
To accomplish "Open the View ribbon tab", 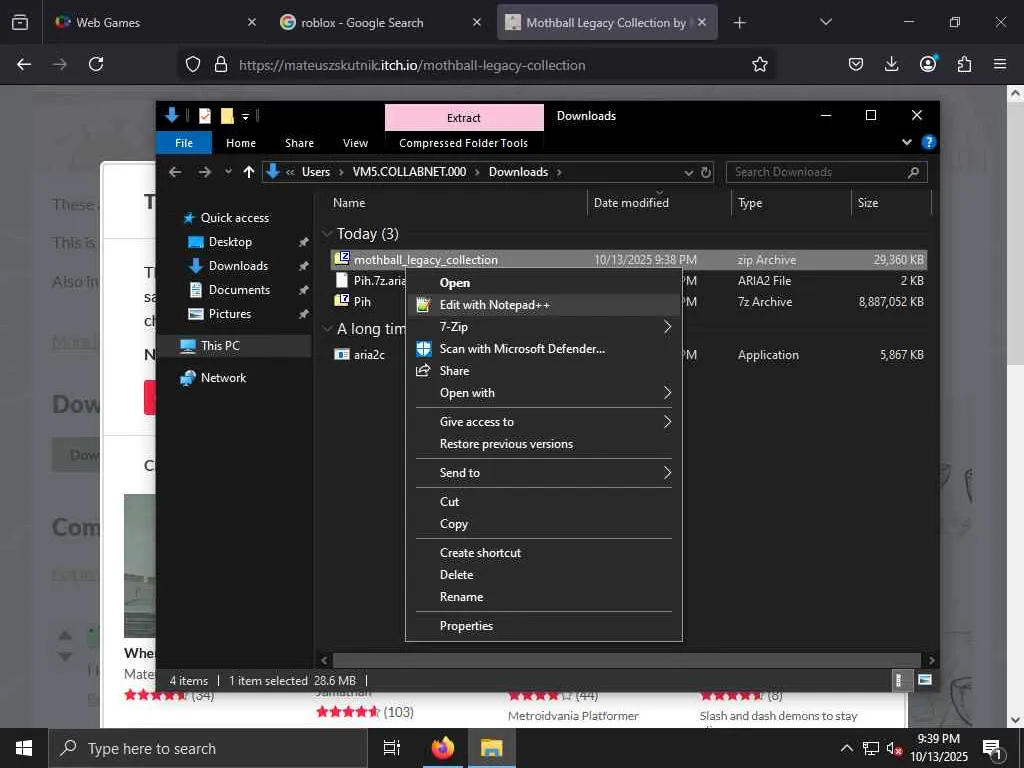I will [x=355, y=142].
